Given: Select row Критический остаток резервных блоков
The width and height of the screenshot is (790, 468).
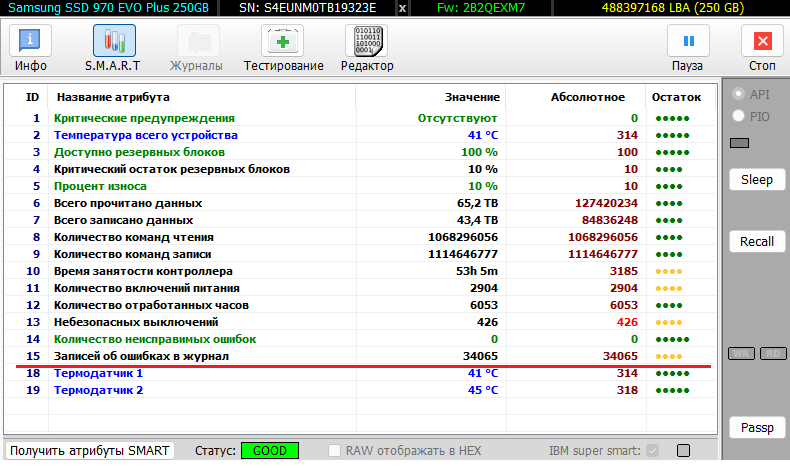Looking at the screenshot, I should pos(360,169).
